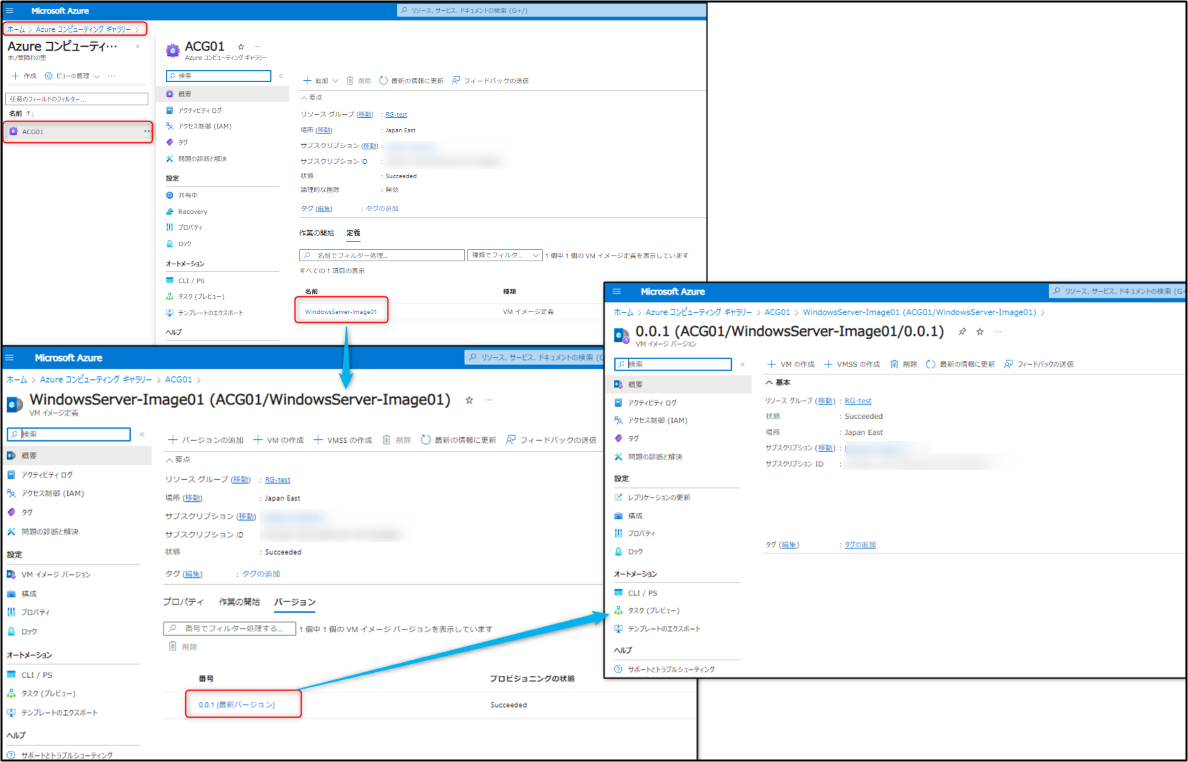Switch to the 作業の開始 tab in the WindowsServer-Image01 window
The image size is (1188, 762).
[239, 602]
